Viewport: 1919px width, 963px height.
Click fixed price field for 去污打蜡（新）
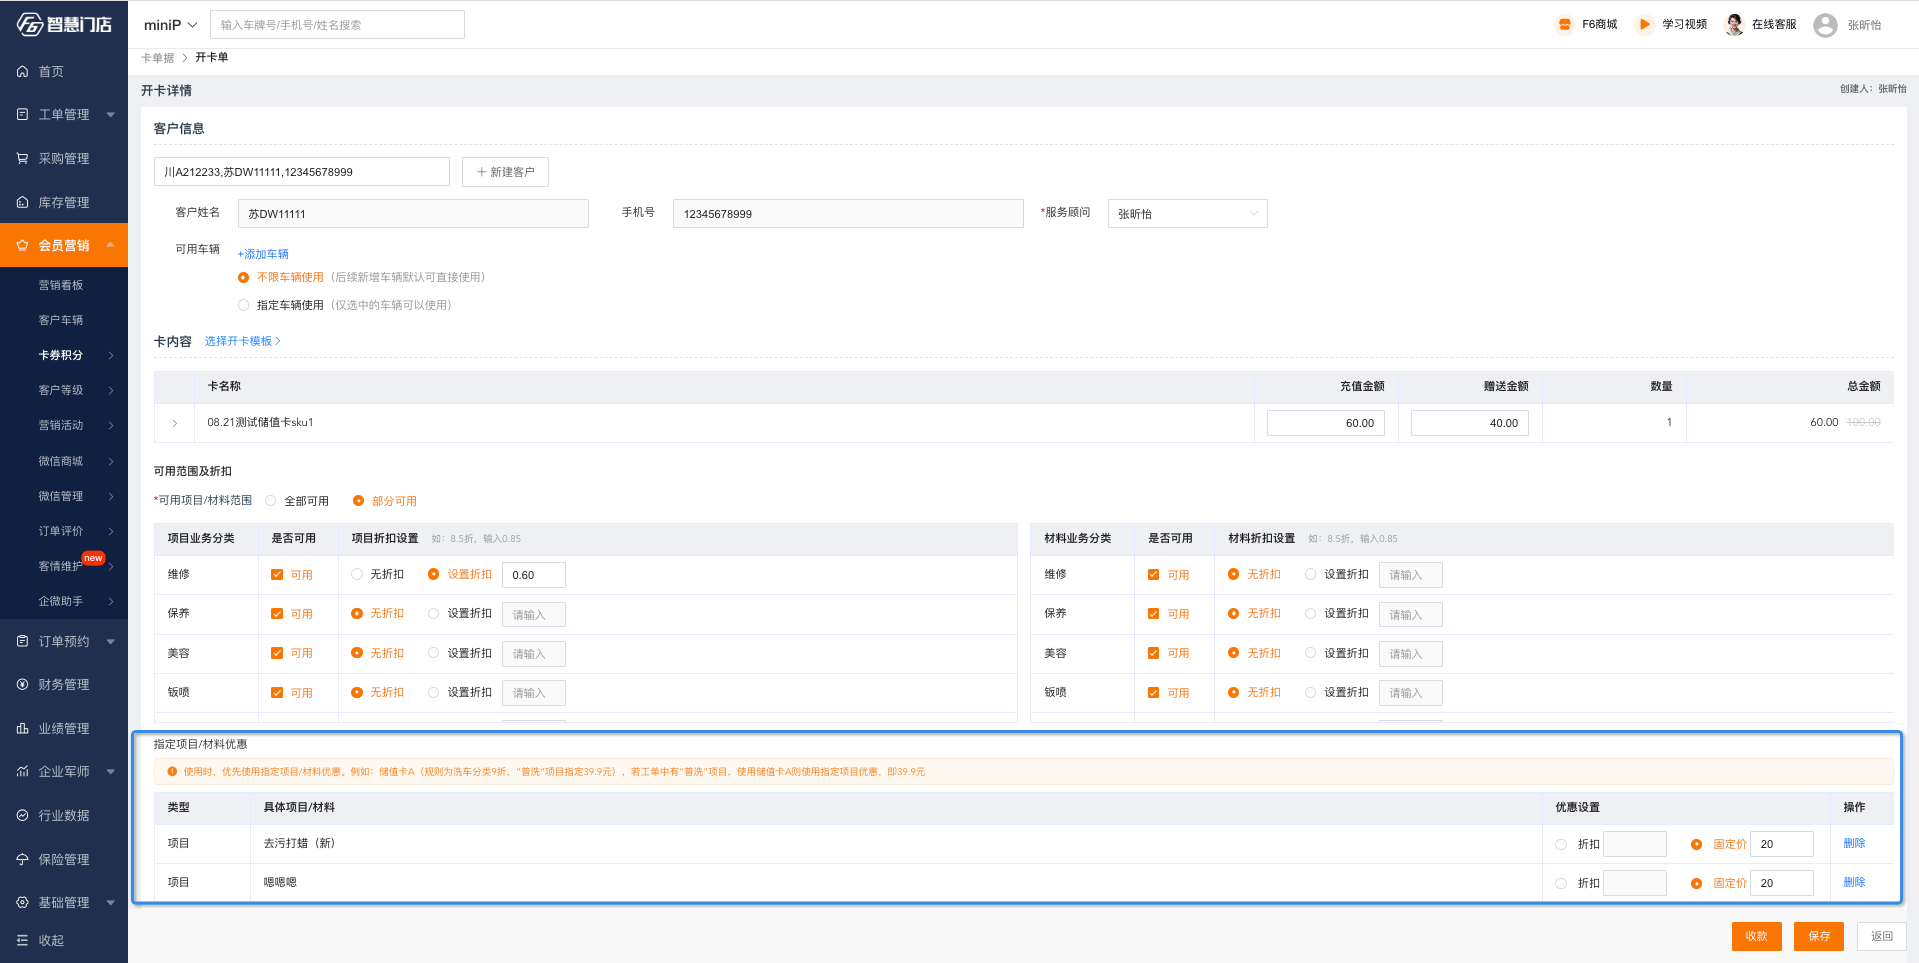[1782, 844]
